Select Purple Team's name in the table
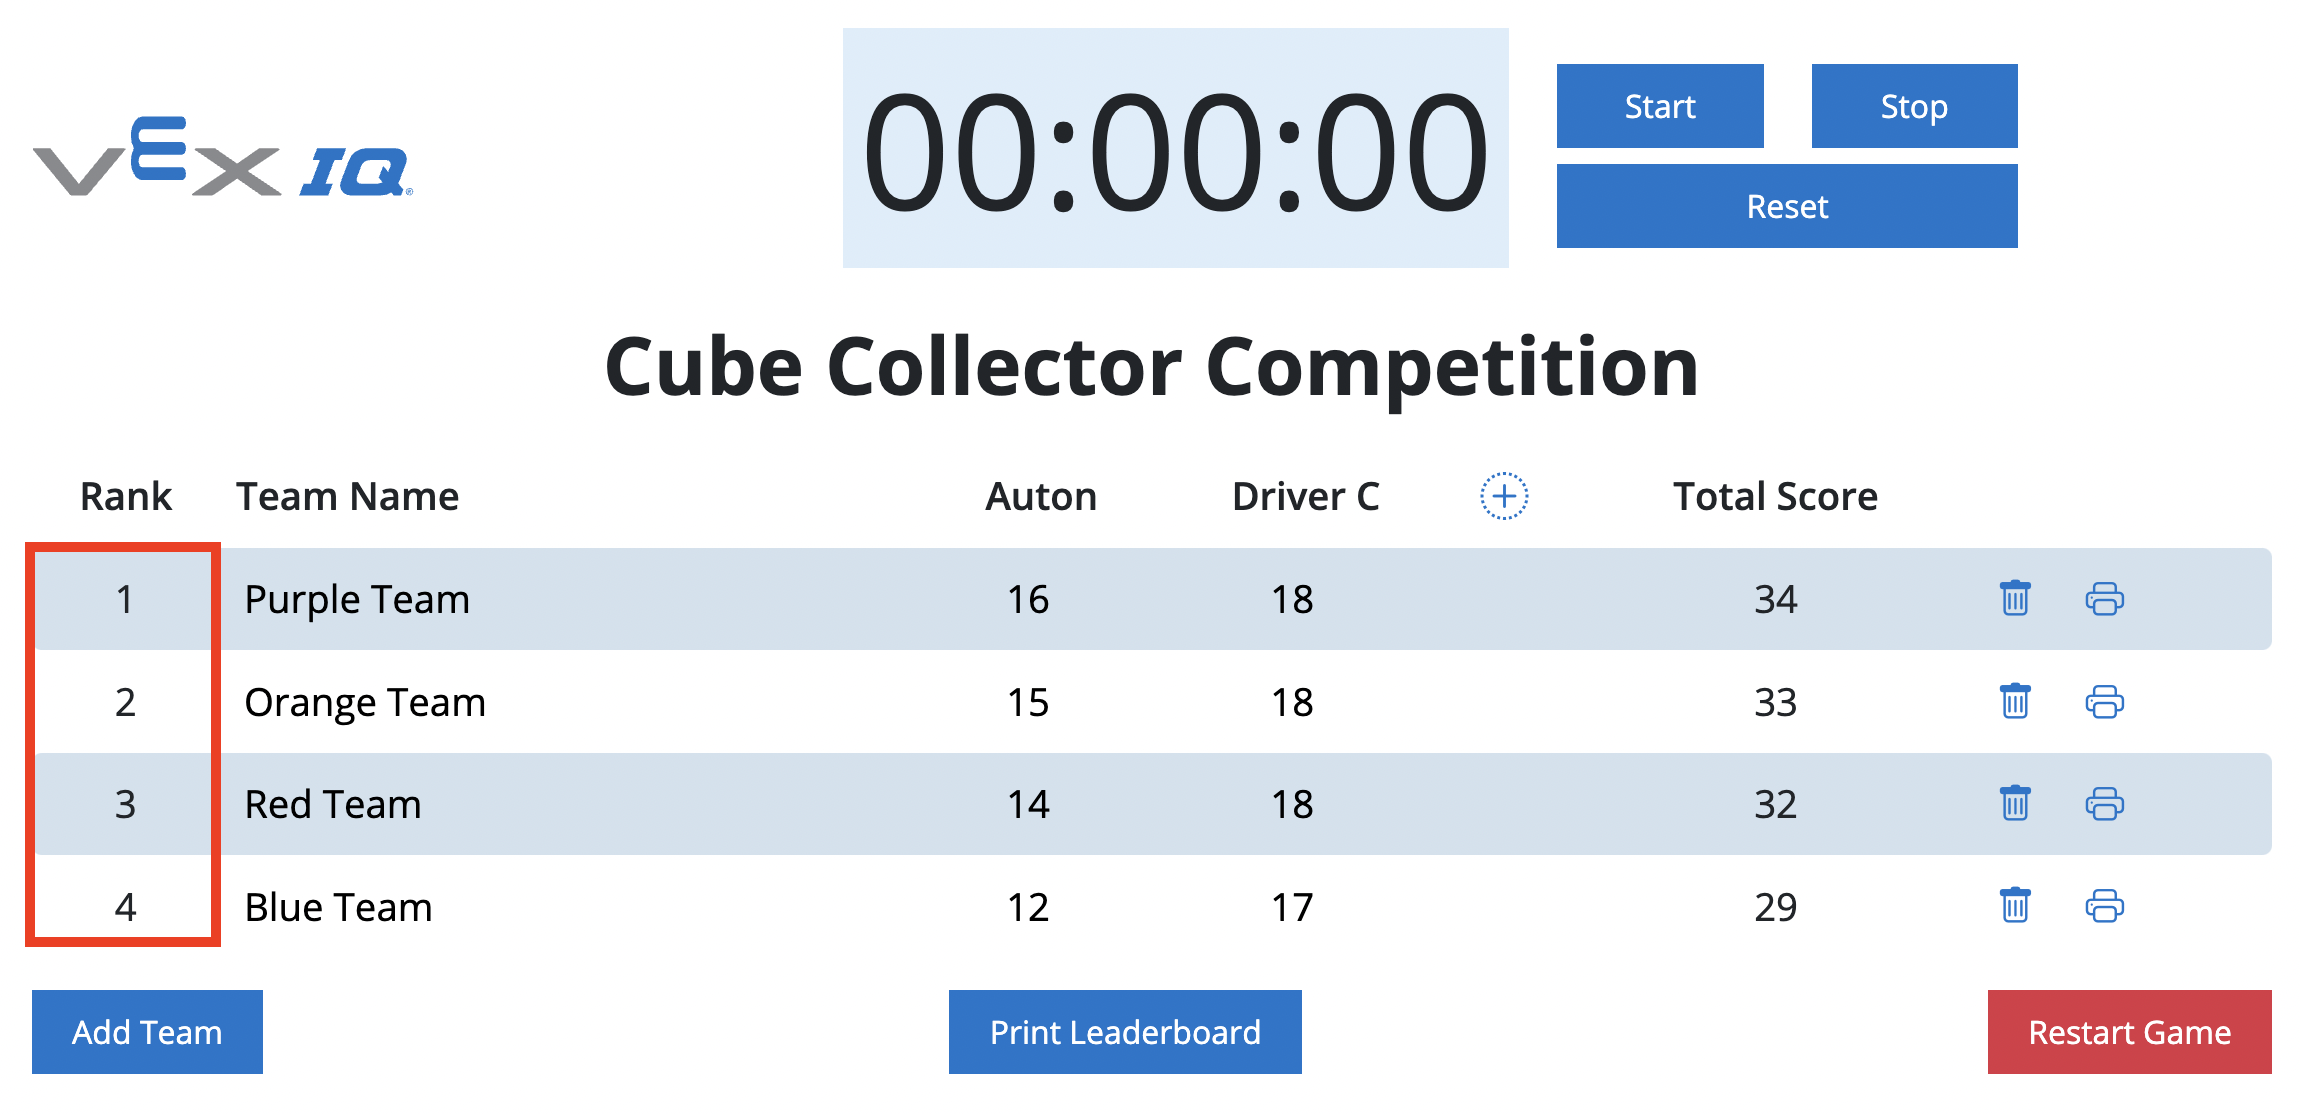Viewport: 2300px width, 1114px height. 356,598
